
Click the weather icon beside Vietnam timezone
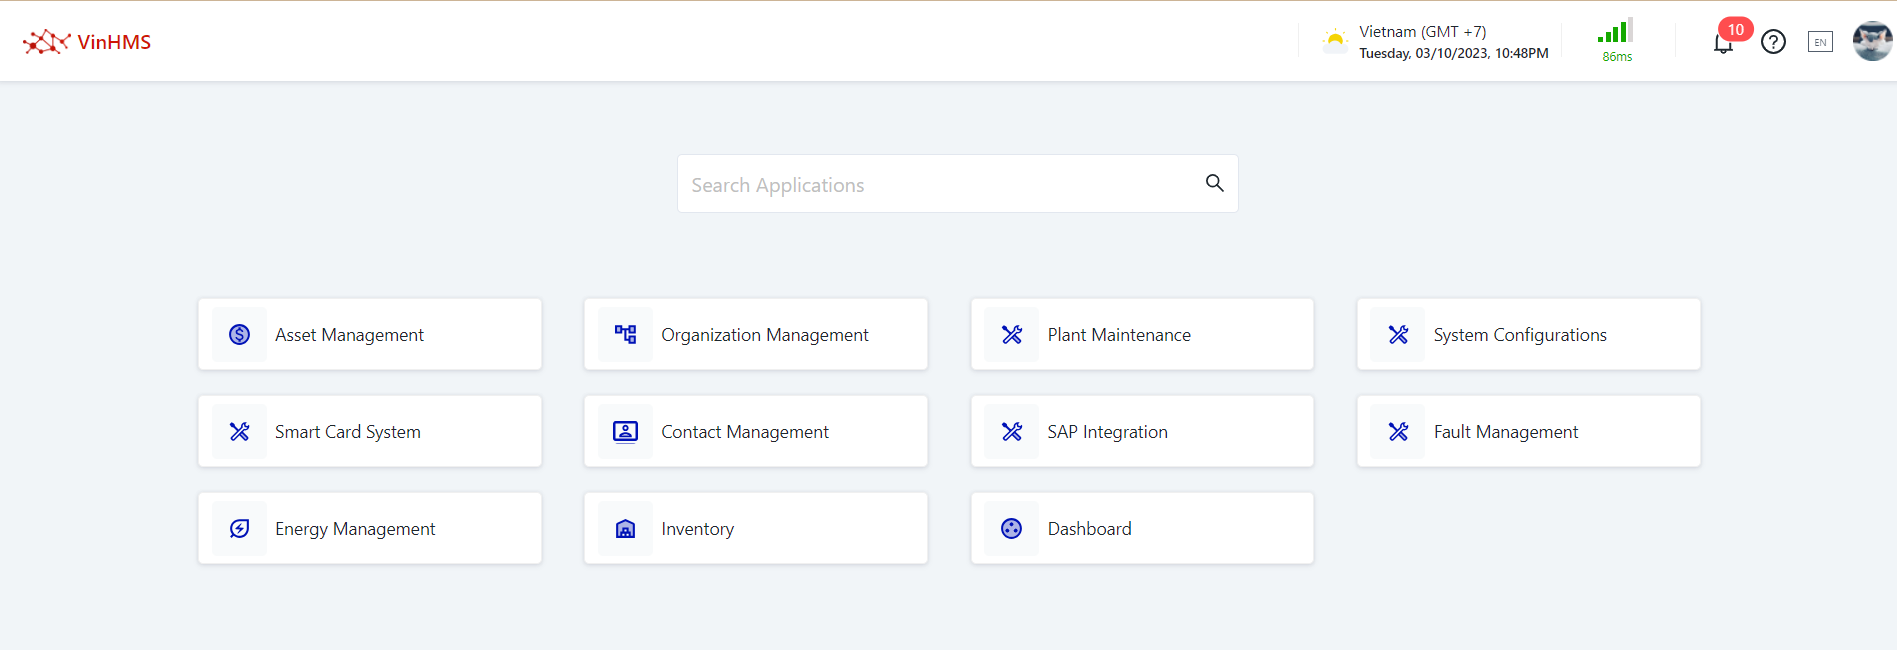1334,41
